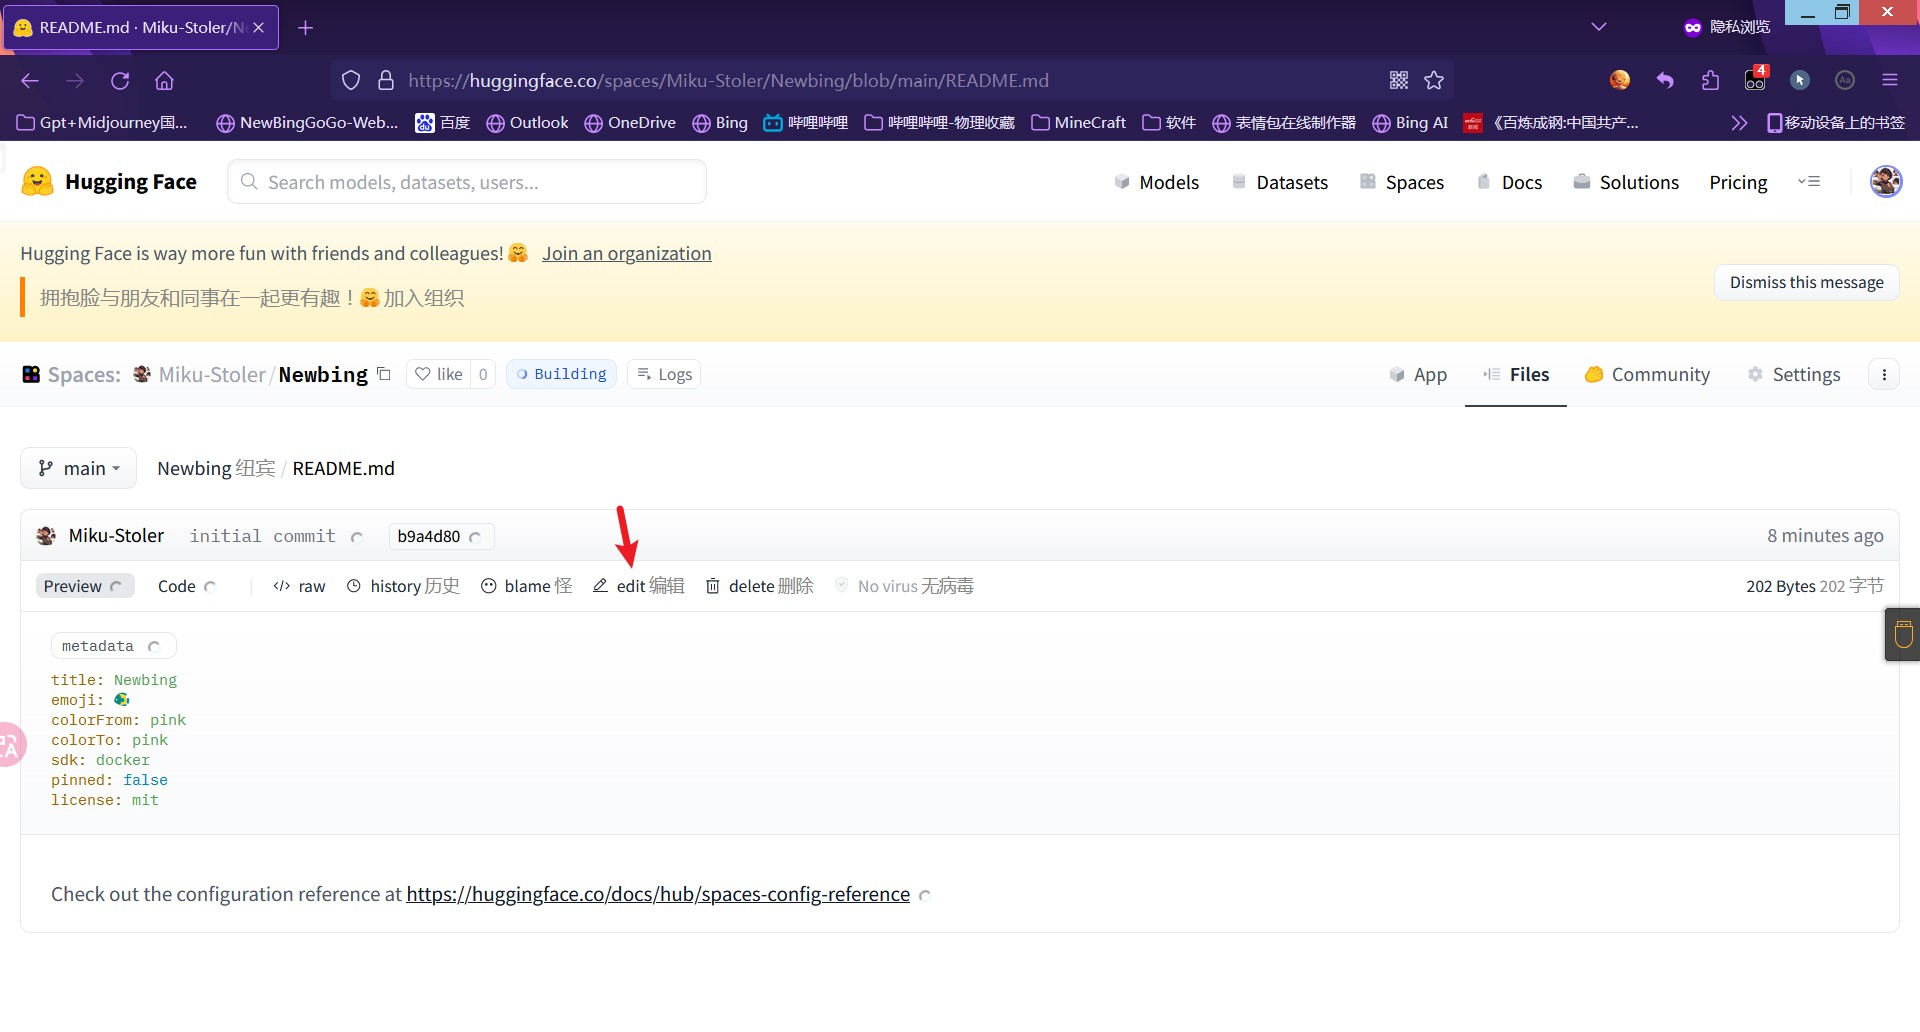Open the three-dot space options menu
This screenshot has width=1920, height=1032.
1884,375
